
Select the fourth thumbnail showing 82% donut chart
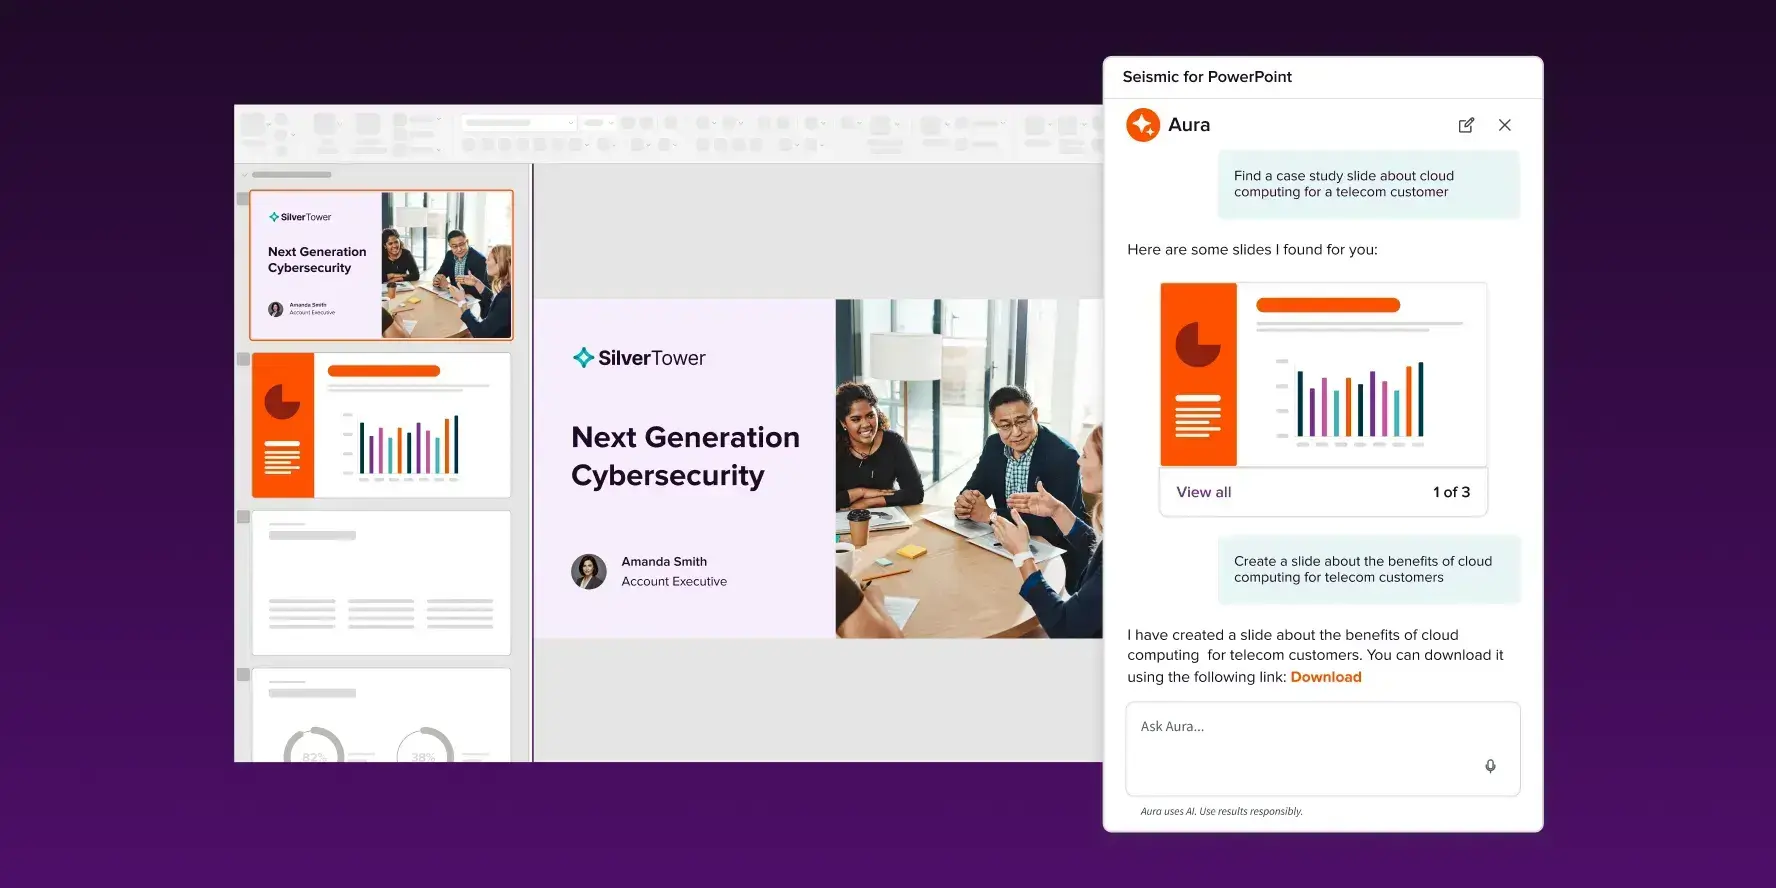click(x=381, y=715)
